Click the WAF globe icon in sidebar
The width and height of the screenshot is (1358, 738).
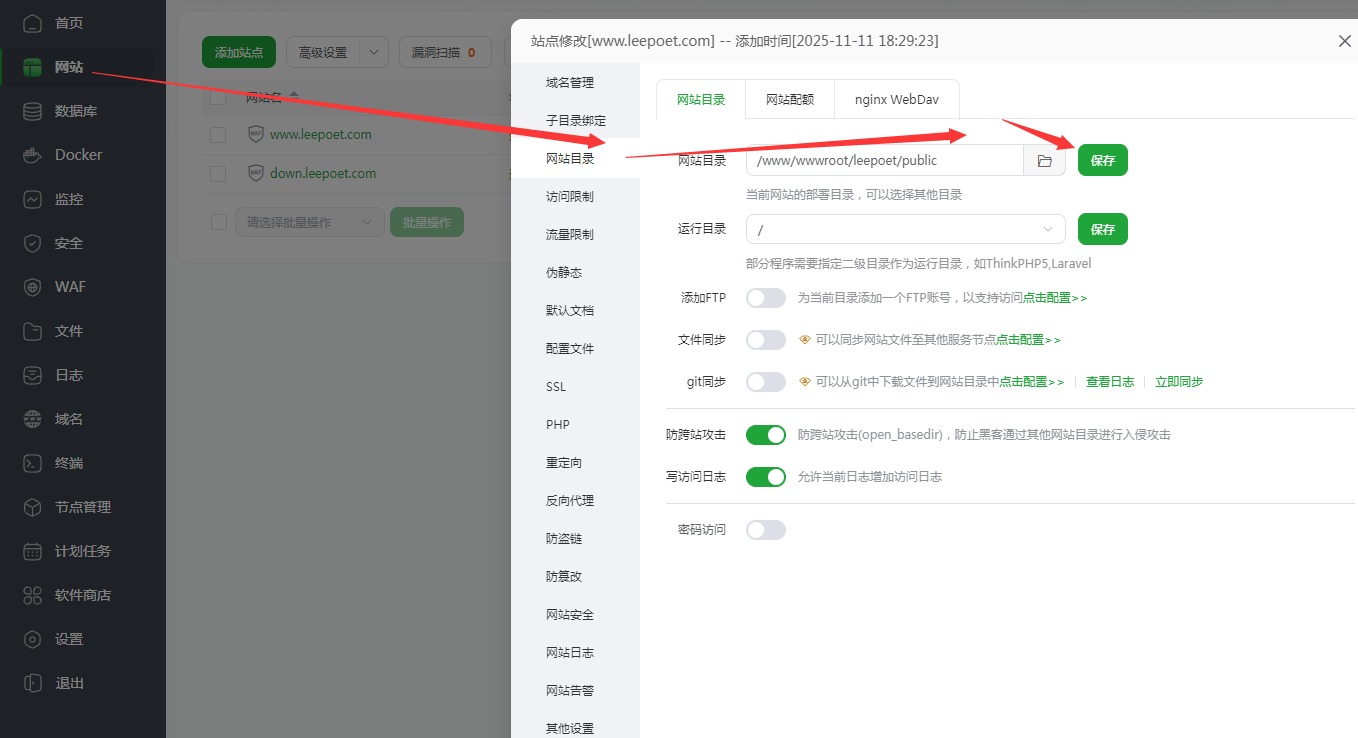33,287
